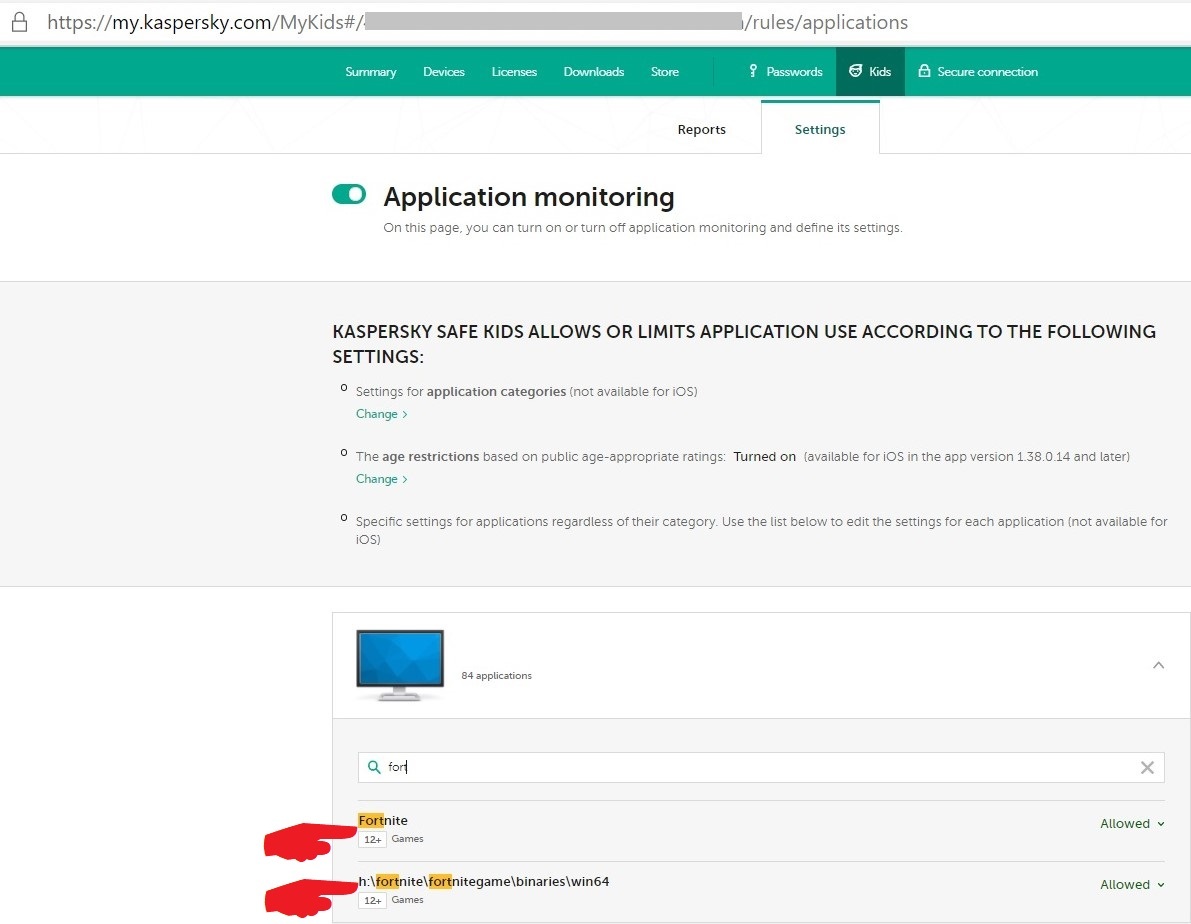Open the Licenses page
1191x924 pixels.
pyautogui.click(x=514, y=71)
